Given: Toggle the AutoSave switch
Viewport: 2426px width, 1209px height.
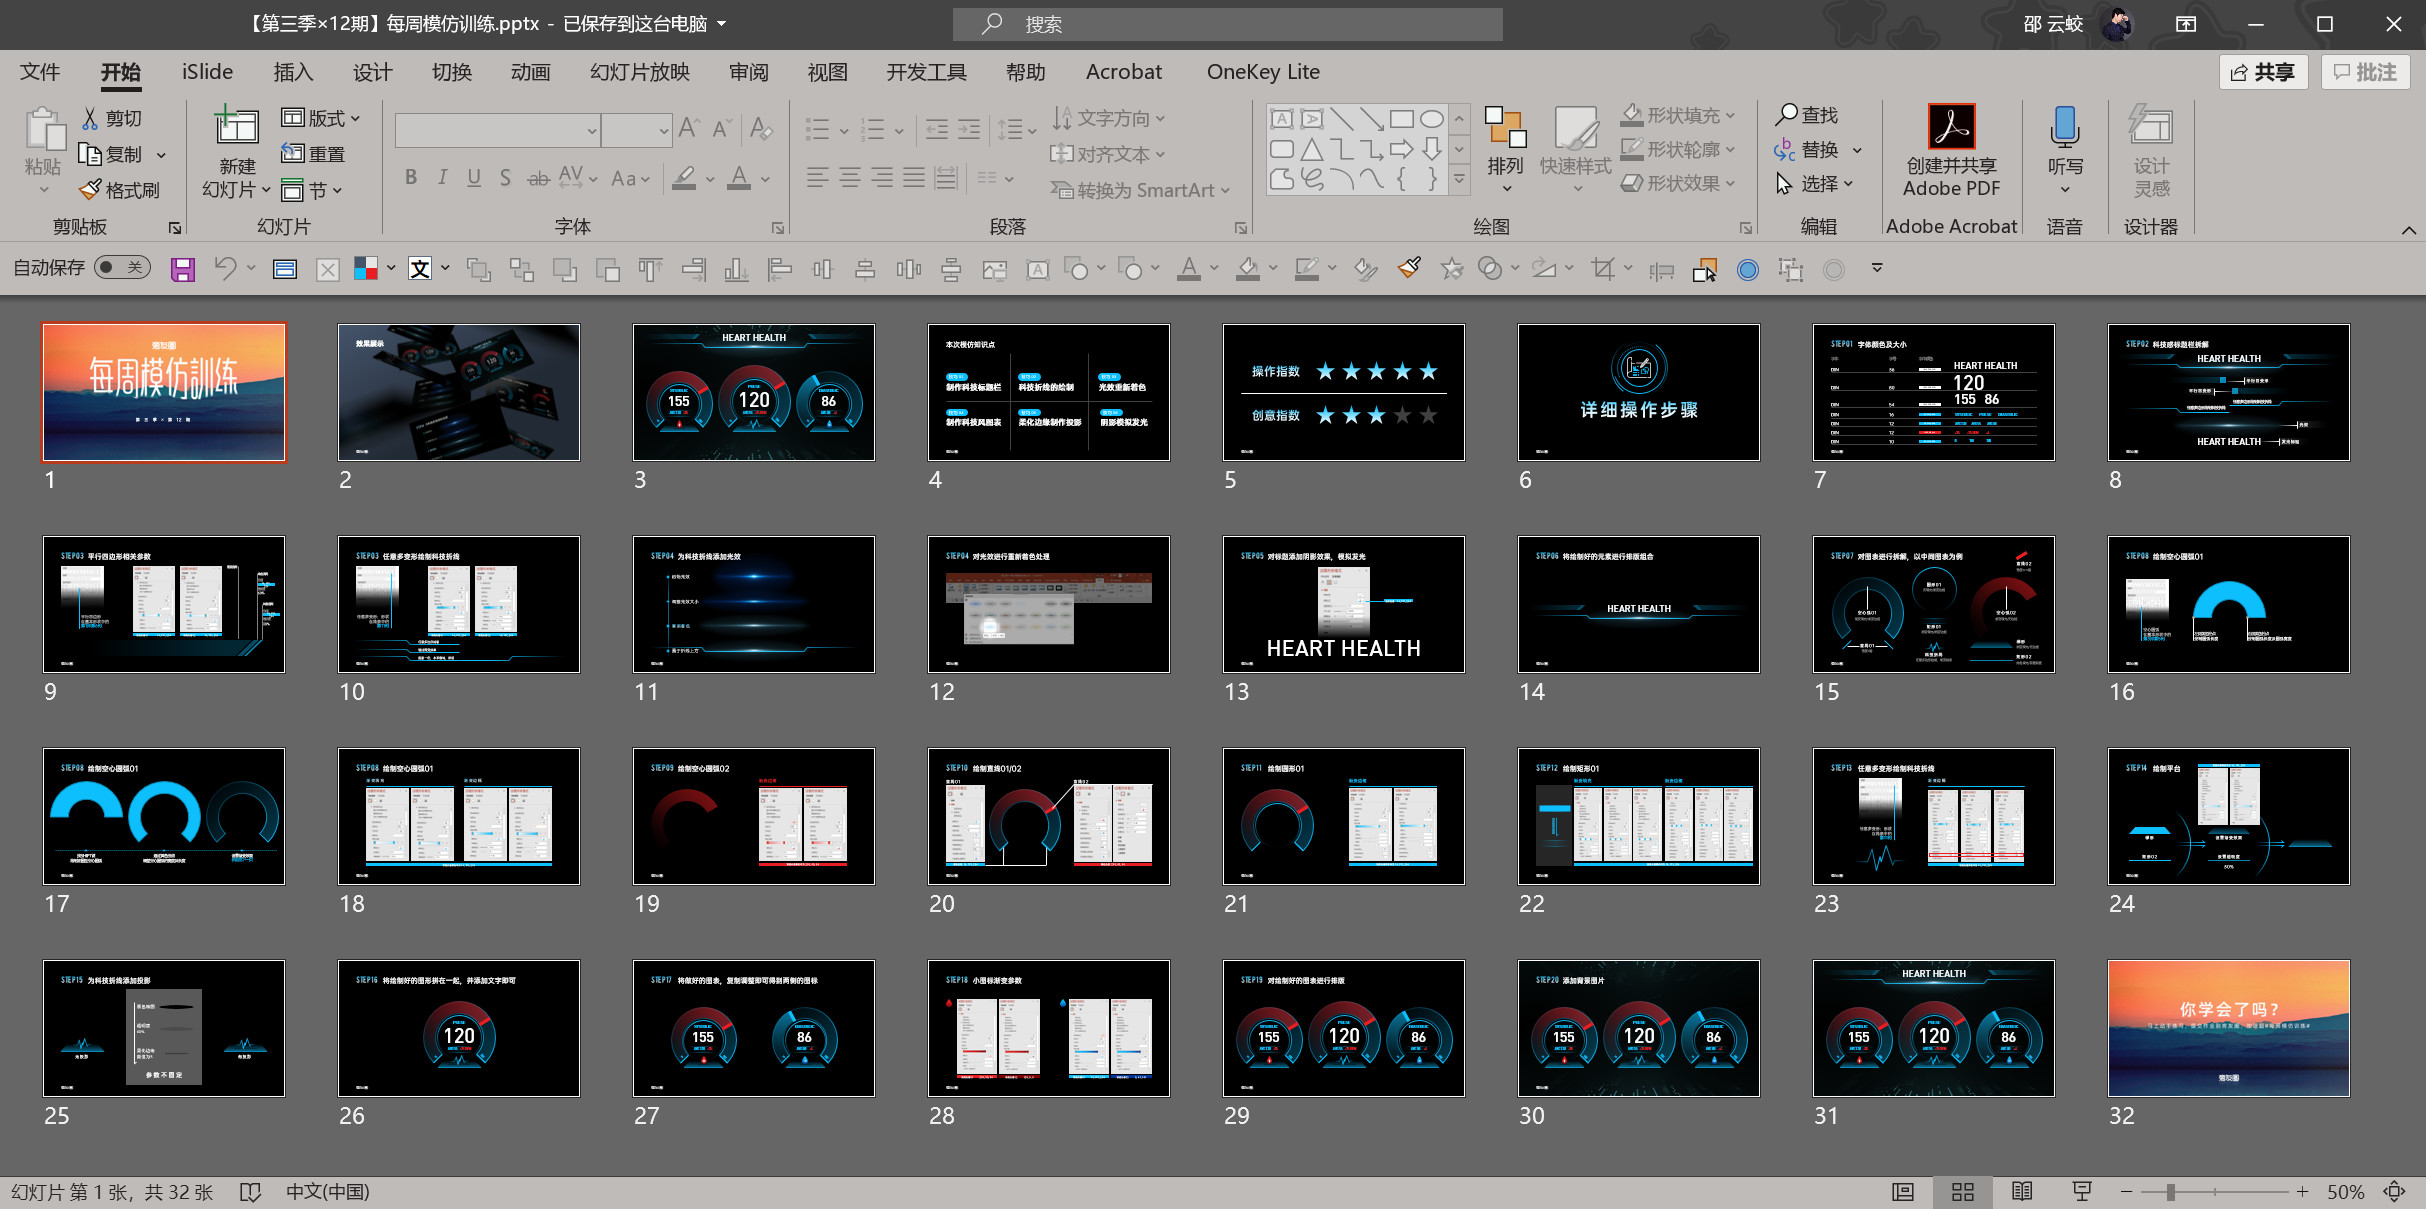Looking at the screenshot, I should pyautogui.click(x=121, y=267).
